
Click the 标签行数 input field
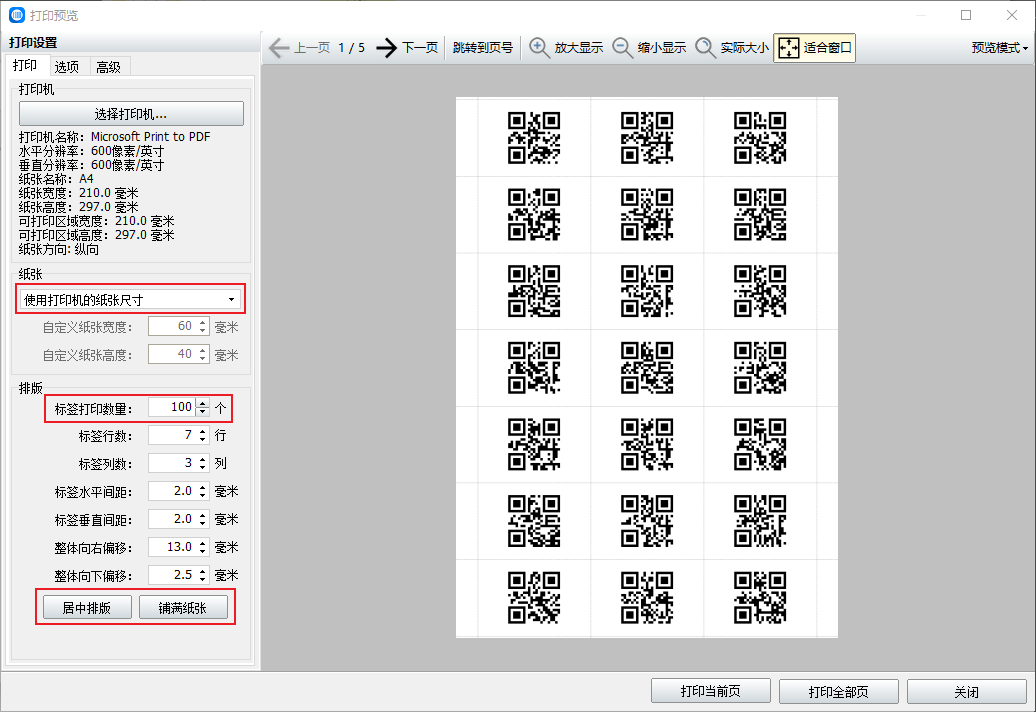172,435
